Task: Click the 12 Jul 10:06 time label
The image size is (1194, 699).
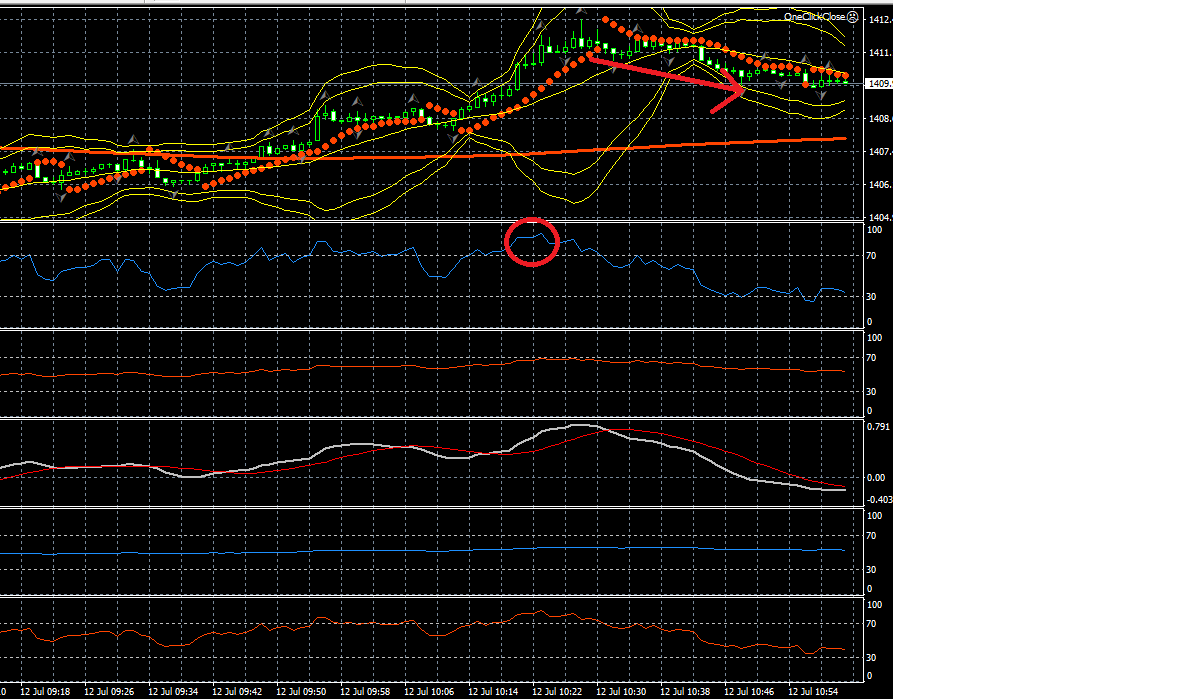Action: (x=429, y=691)
